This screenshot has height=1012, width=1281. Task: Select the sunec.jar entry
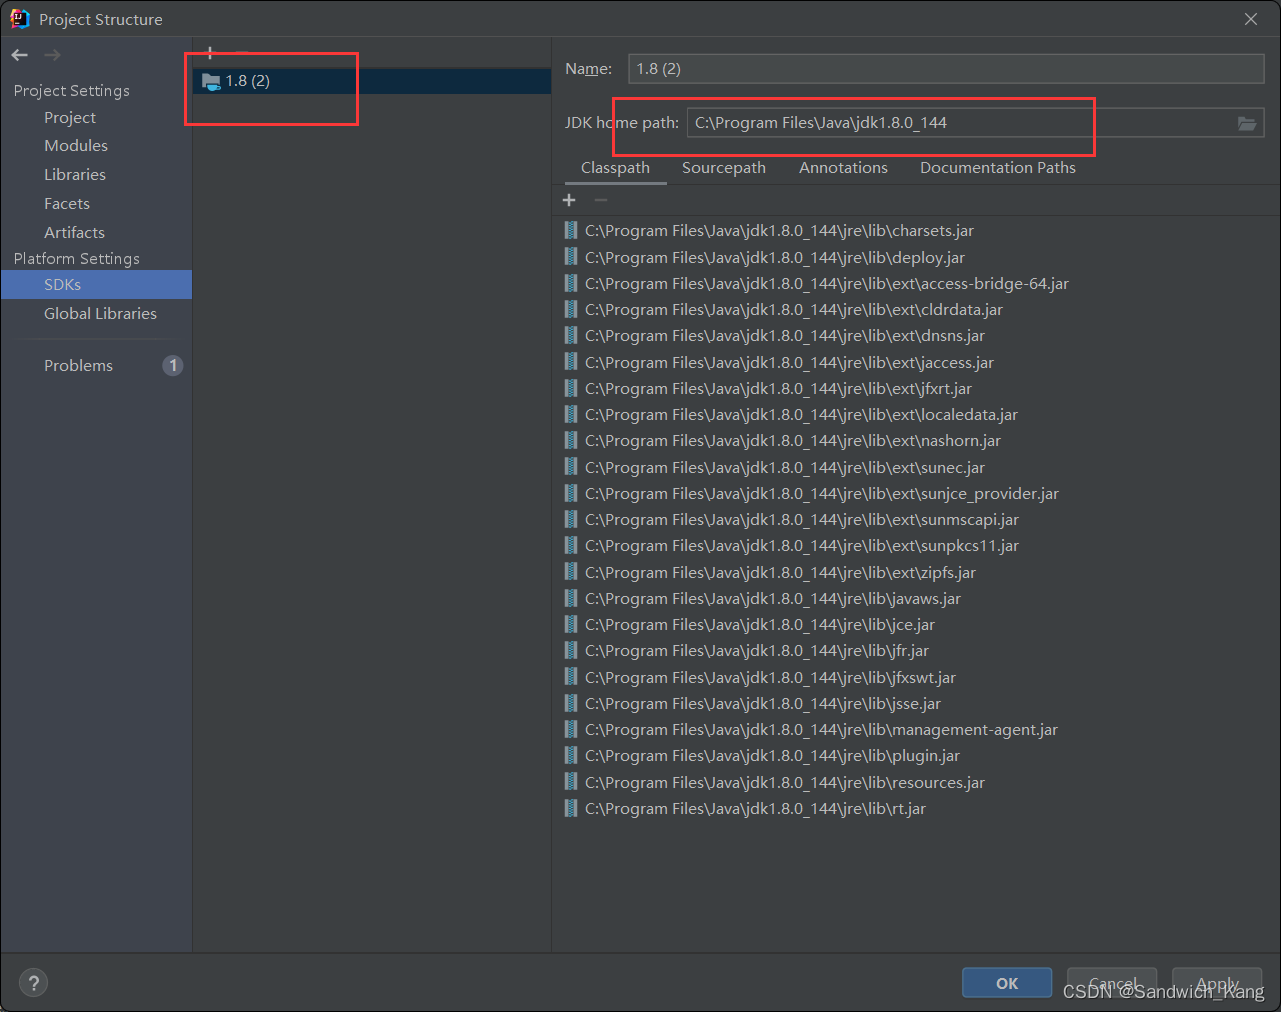775,467
